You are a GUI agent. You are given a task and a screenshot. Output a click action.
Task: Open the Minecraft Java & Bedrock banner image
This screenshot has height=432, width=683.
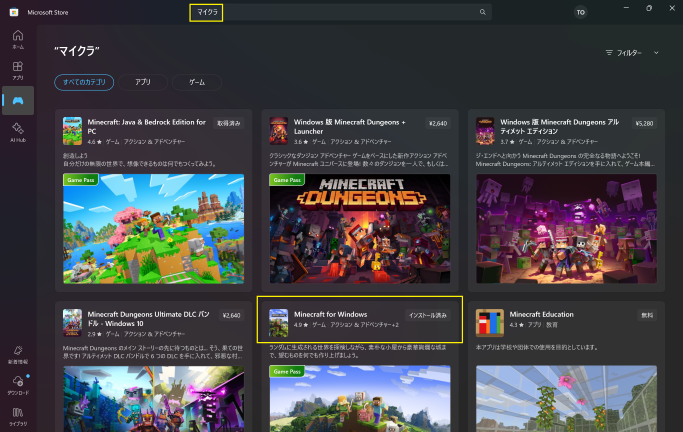pos(152,228)
